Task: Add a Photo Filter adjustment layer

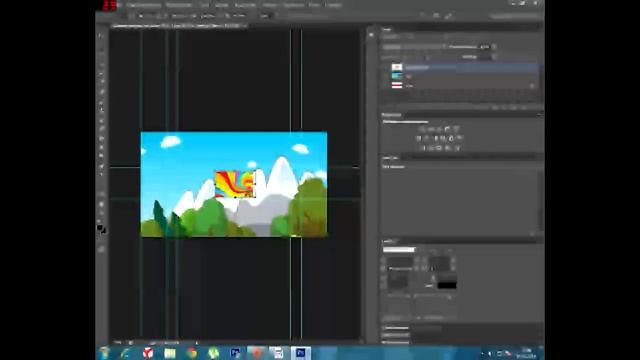Action: [x=443, y=138]
